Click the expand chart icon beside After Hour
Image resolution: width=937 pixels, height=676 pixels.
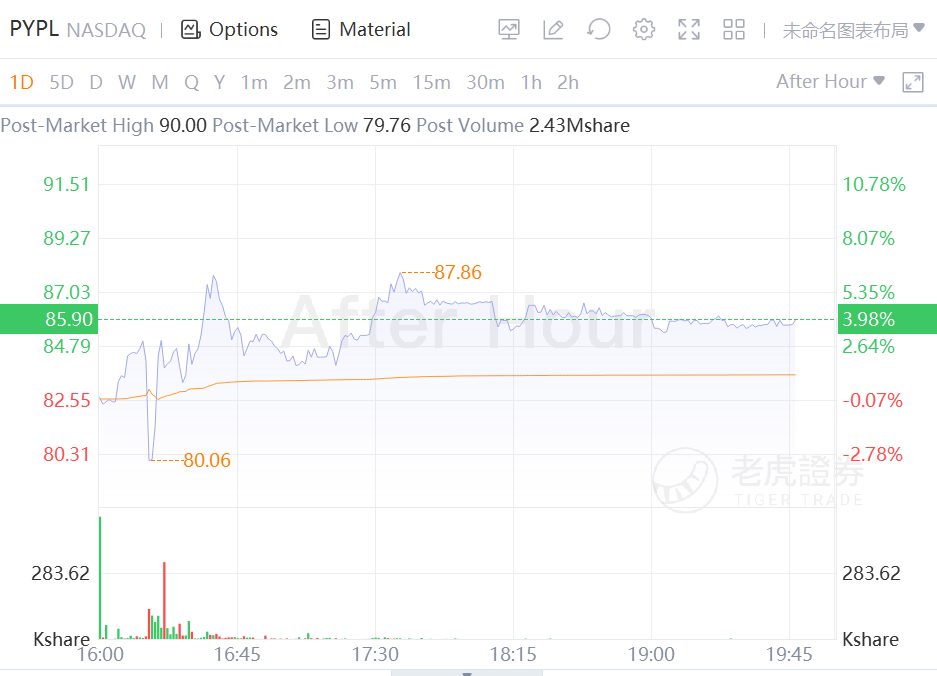click(x=912, y=82)
